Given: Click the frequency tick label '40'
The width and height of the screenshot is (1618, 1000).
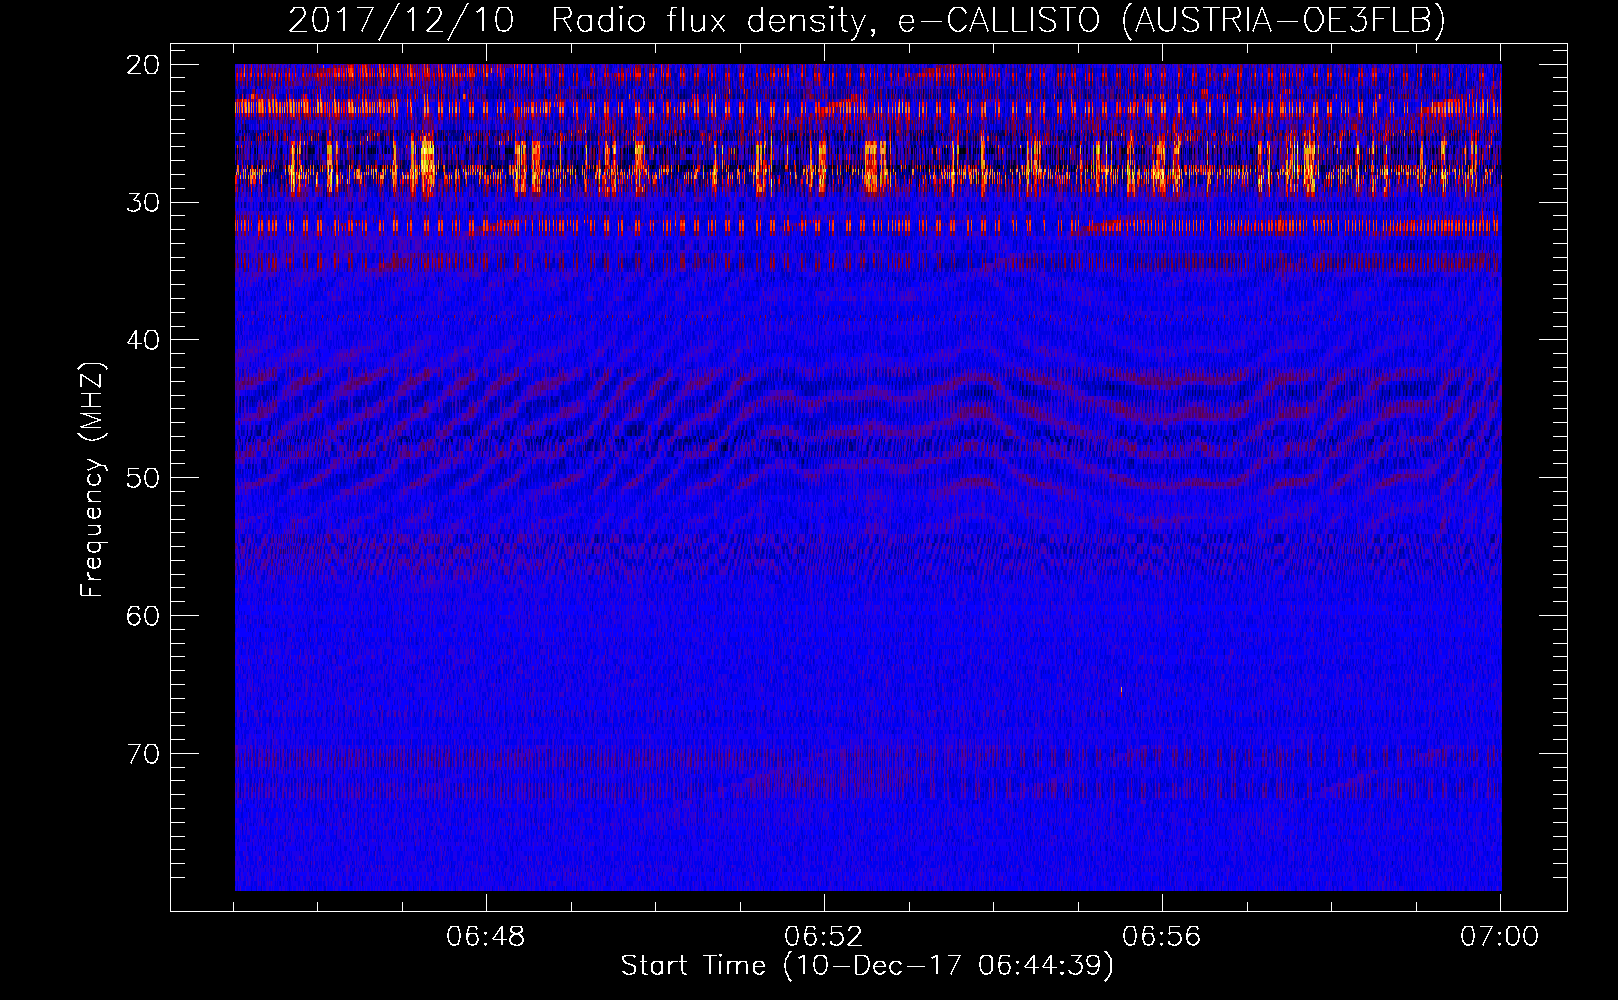Looking at the screenshot, I should click(x=144, y=340).
